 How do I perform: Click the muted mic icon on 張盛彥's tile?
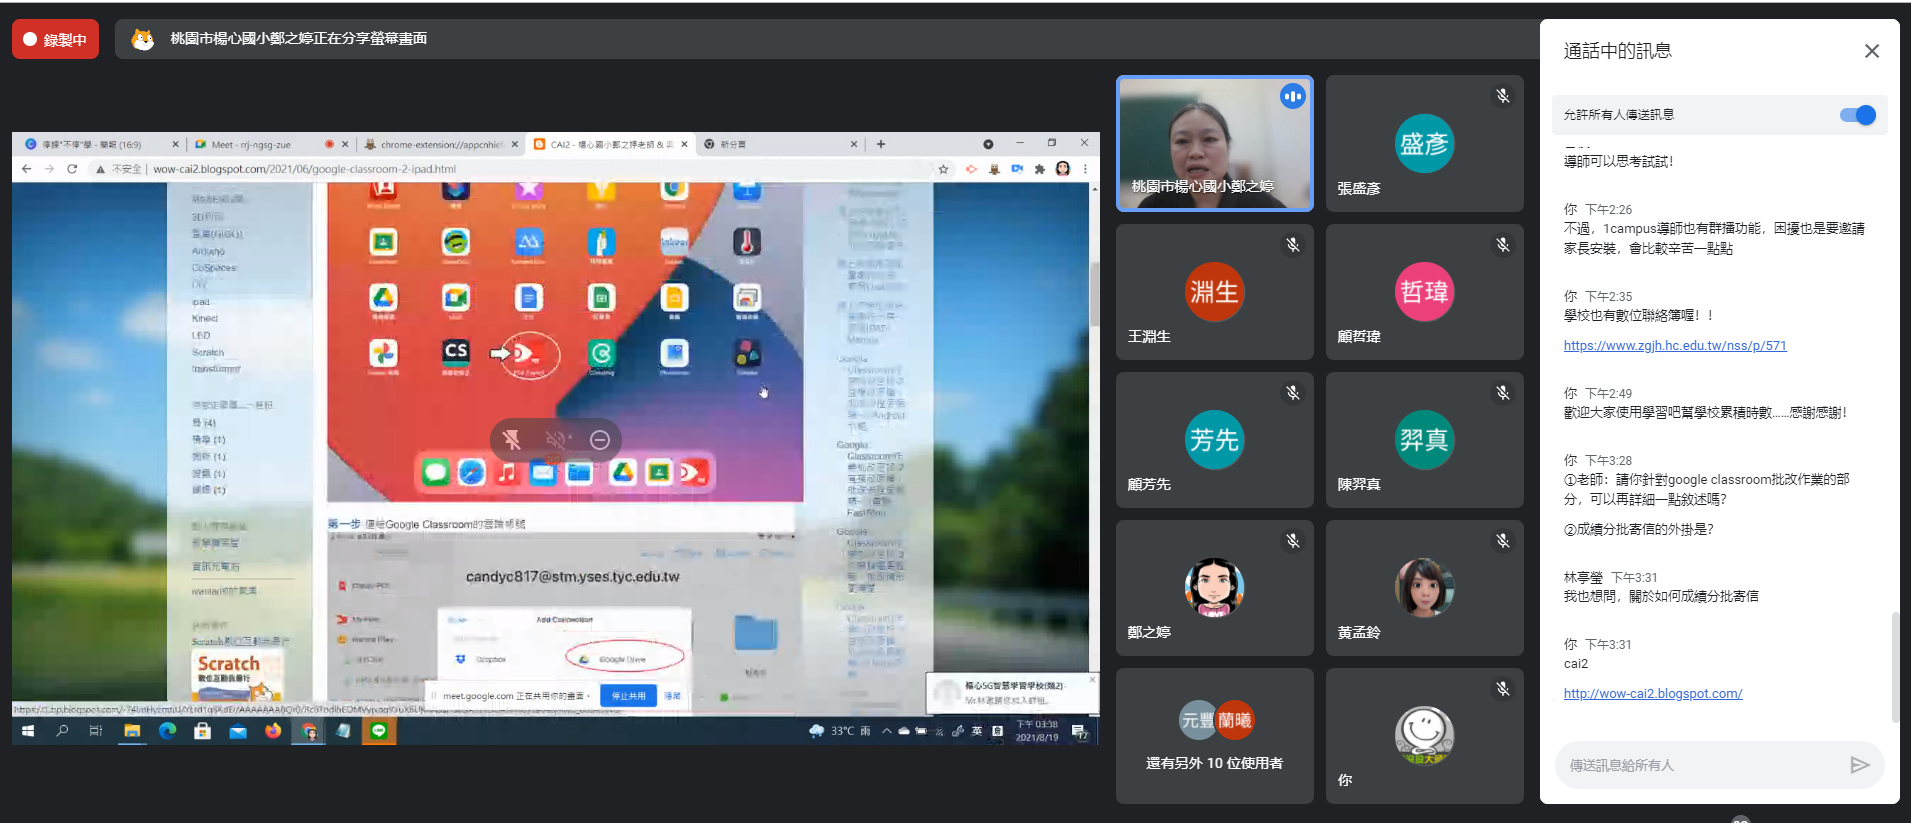pos(1502,96)
